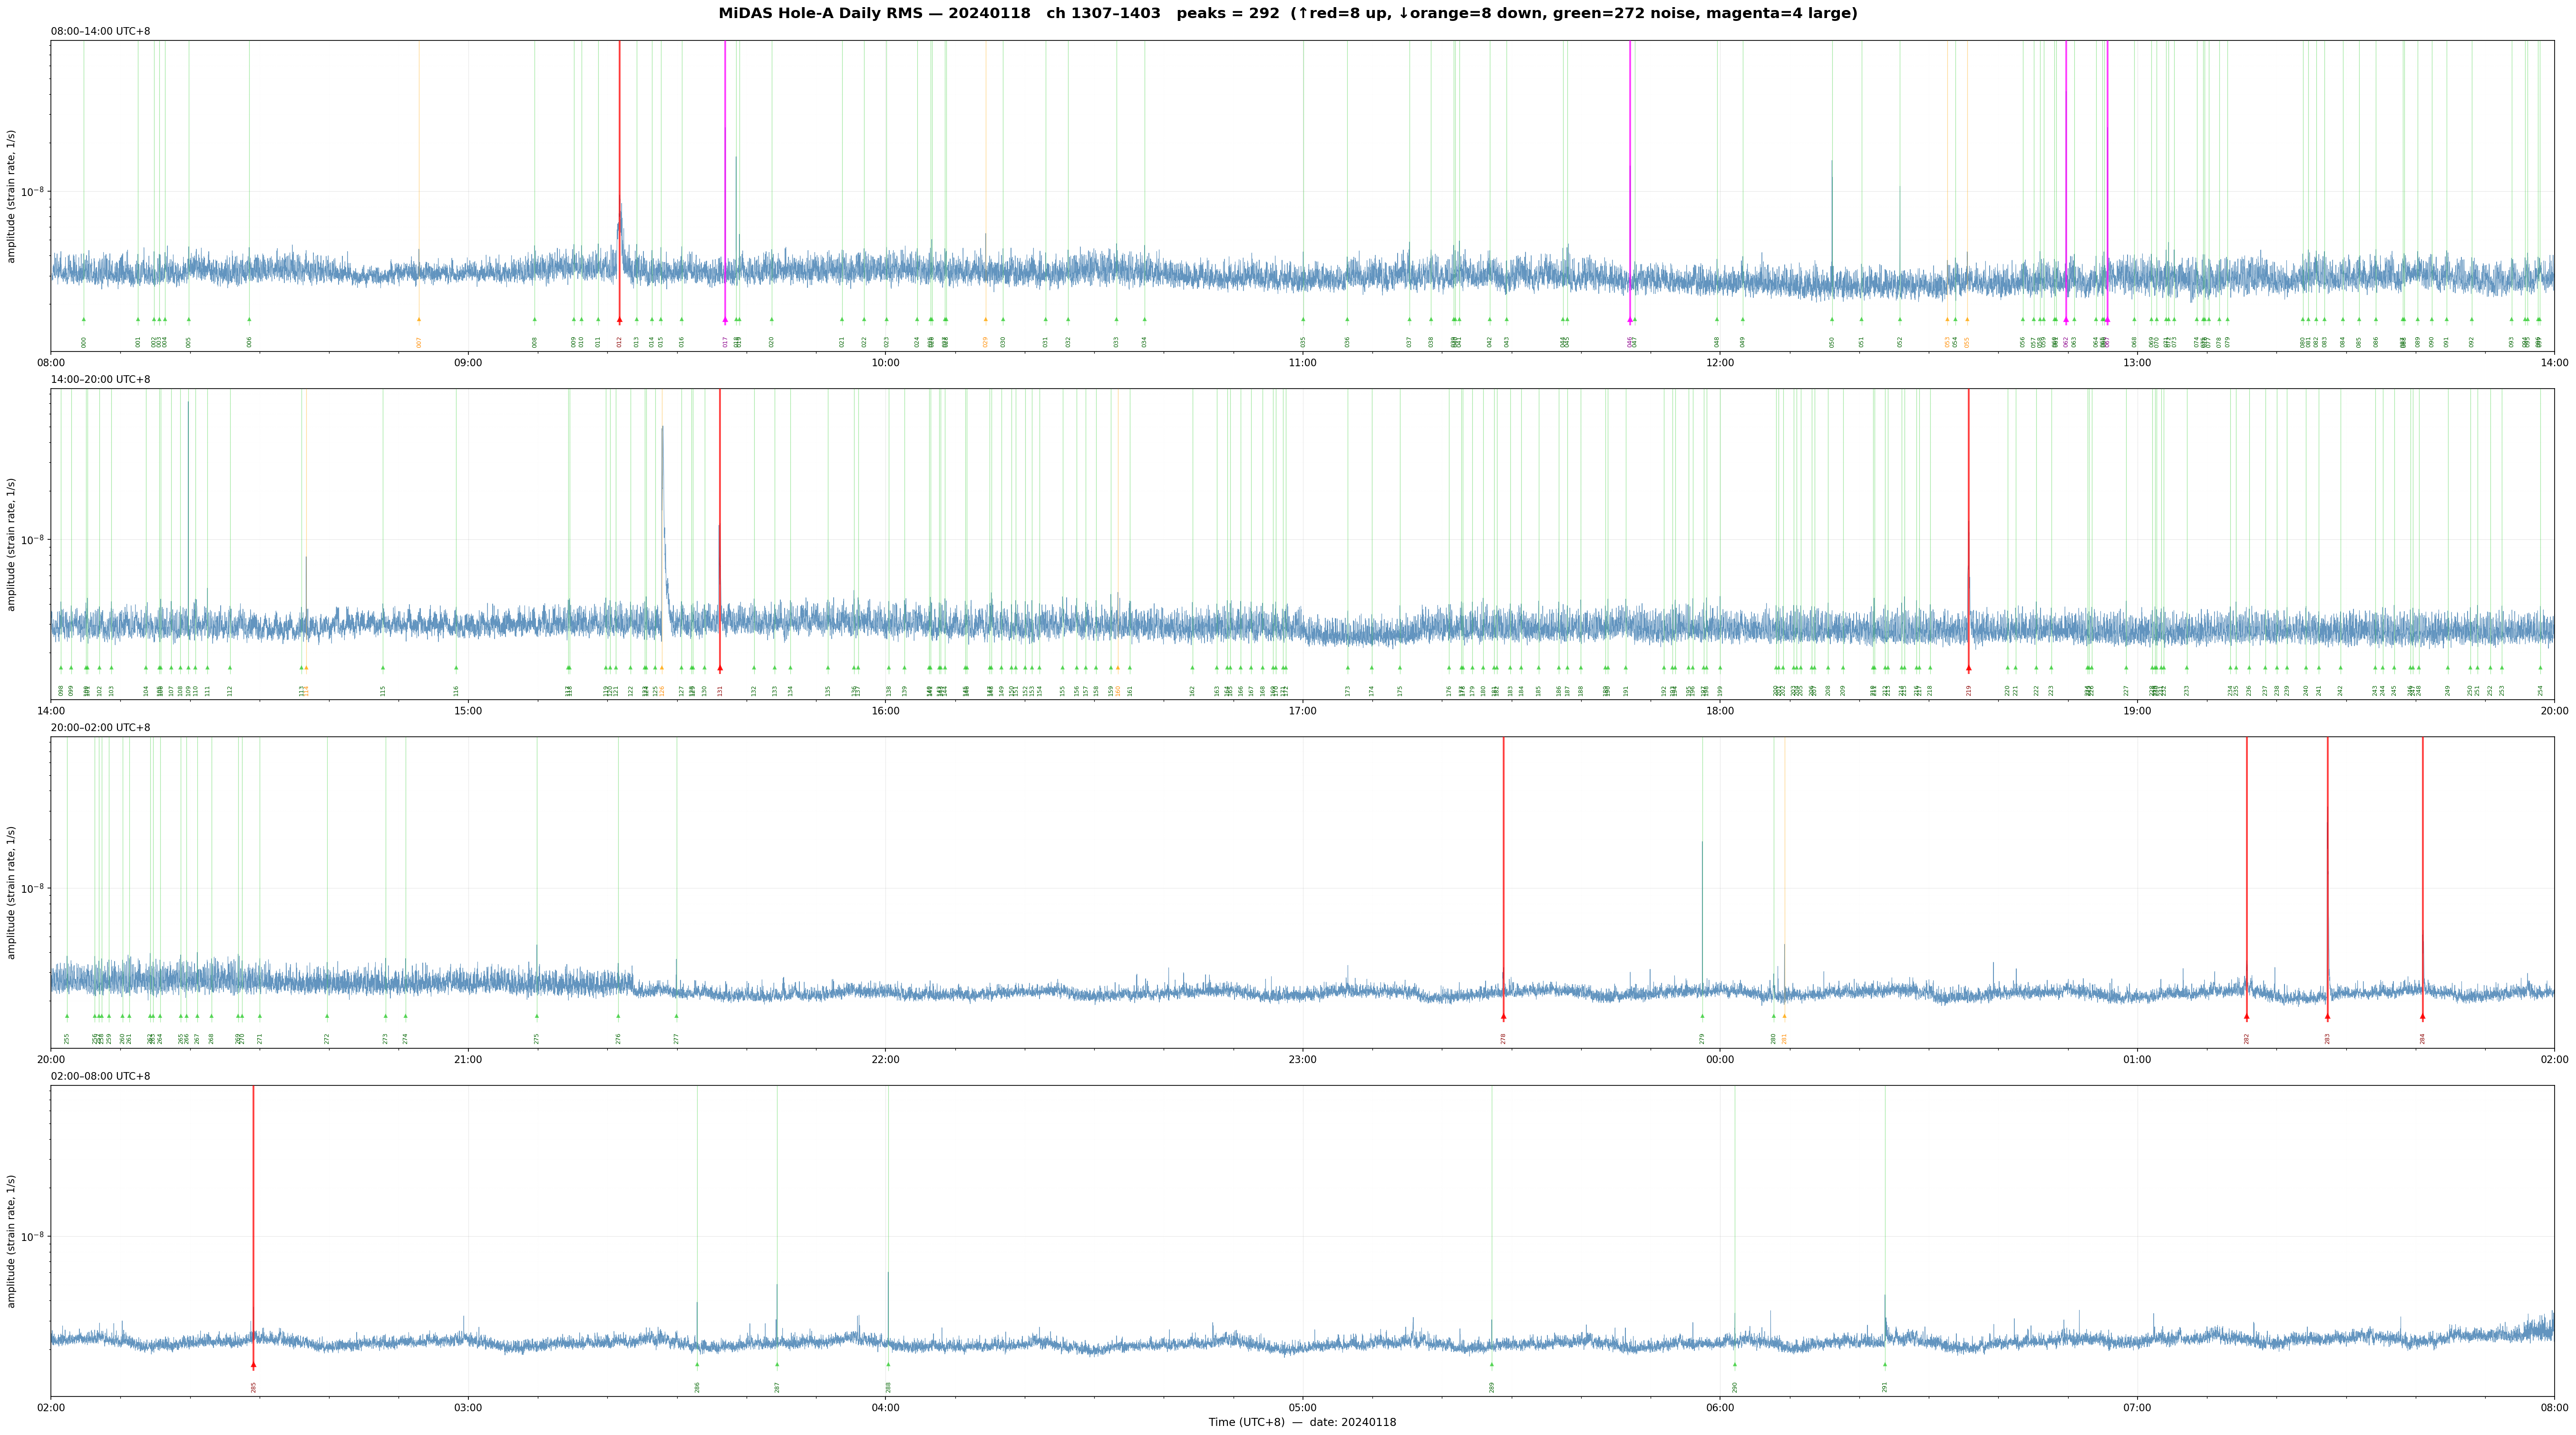Click the red triangle marker of peak 284
Image resolution: width=2576 pixels, height=1435 pixels.
pyautogui.click(x=2422, y=1016)
